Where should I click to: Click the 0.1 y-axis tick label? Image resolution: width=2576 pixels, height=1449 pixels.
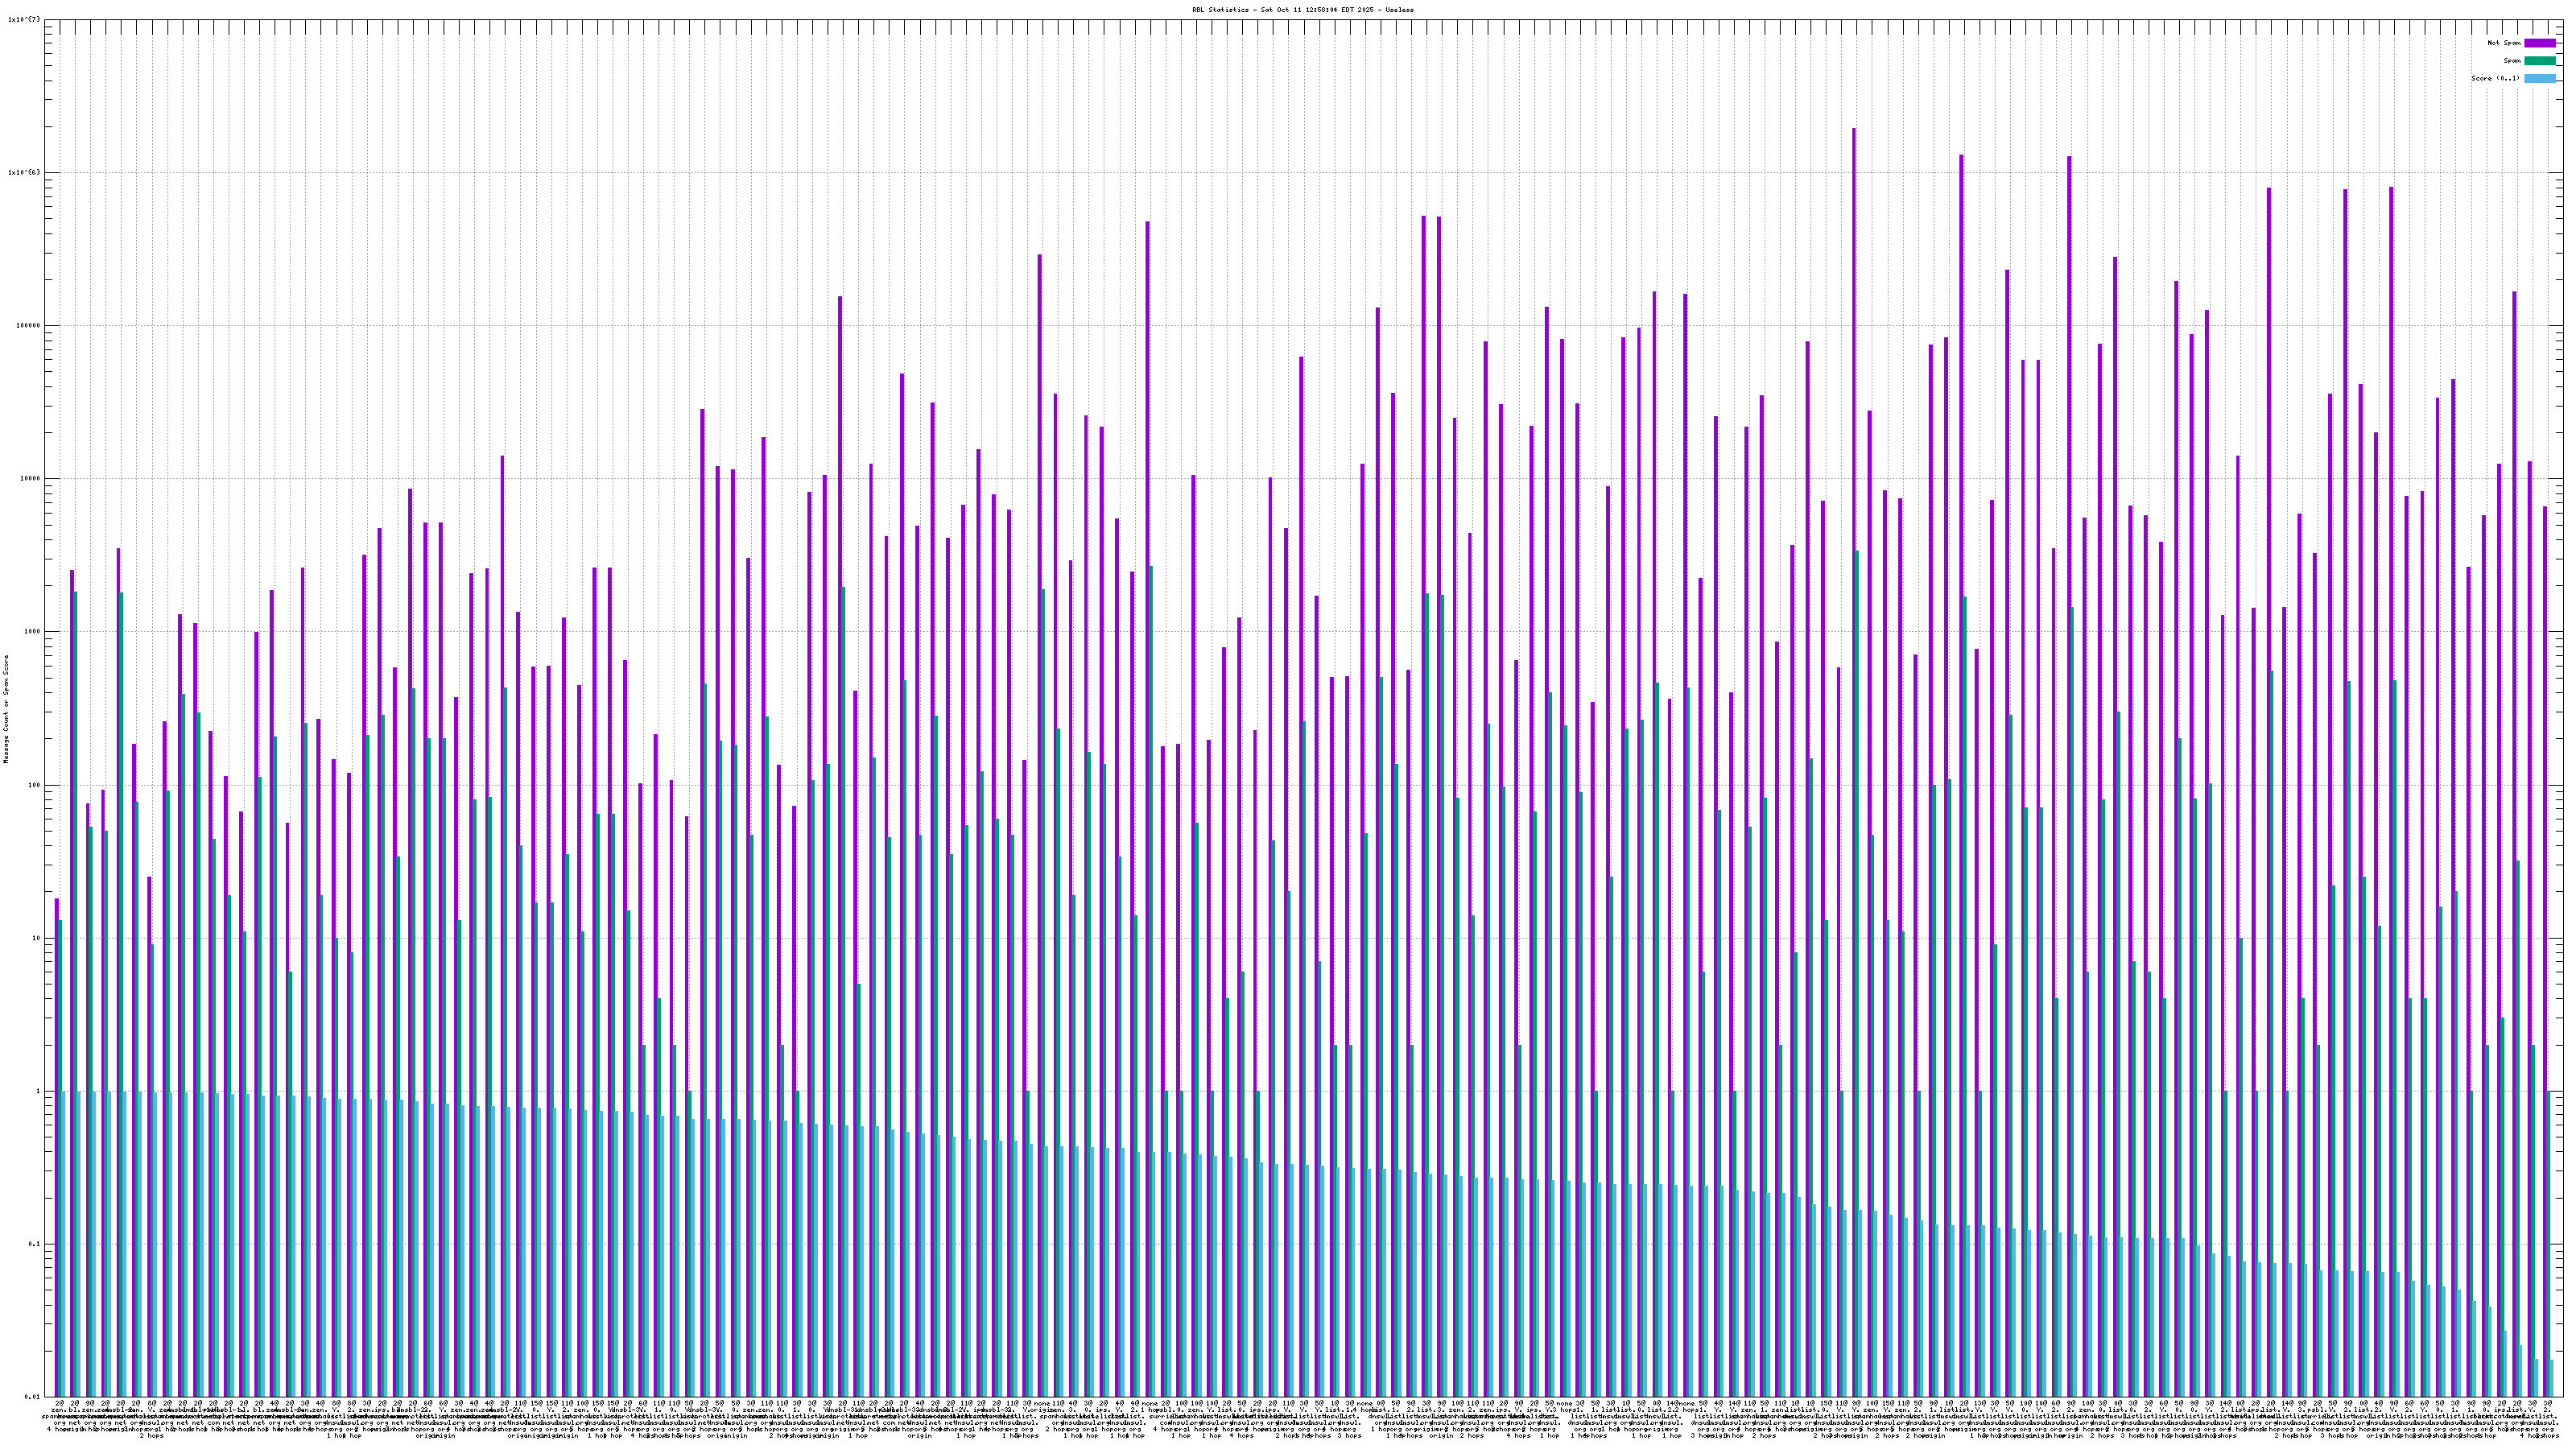34,1244
